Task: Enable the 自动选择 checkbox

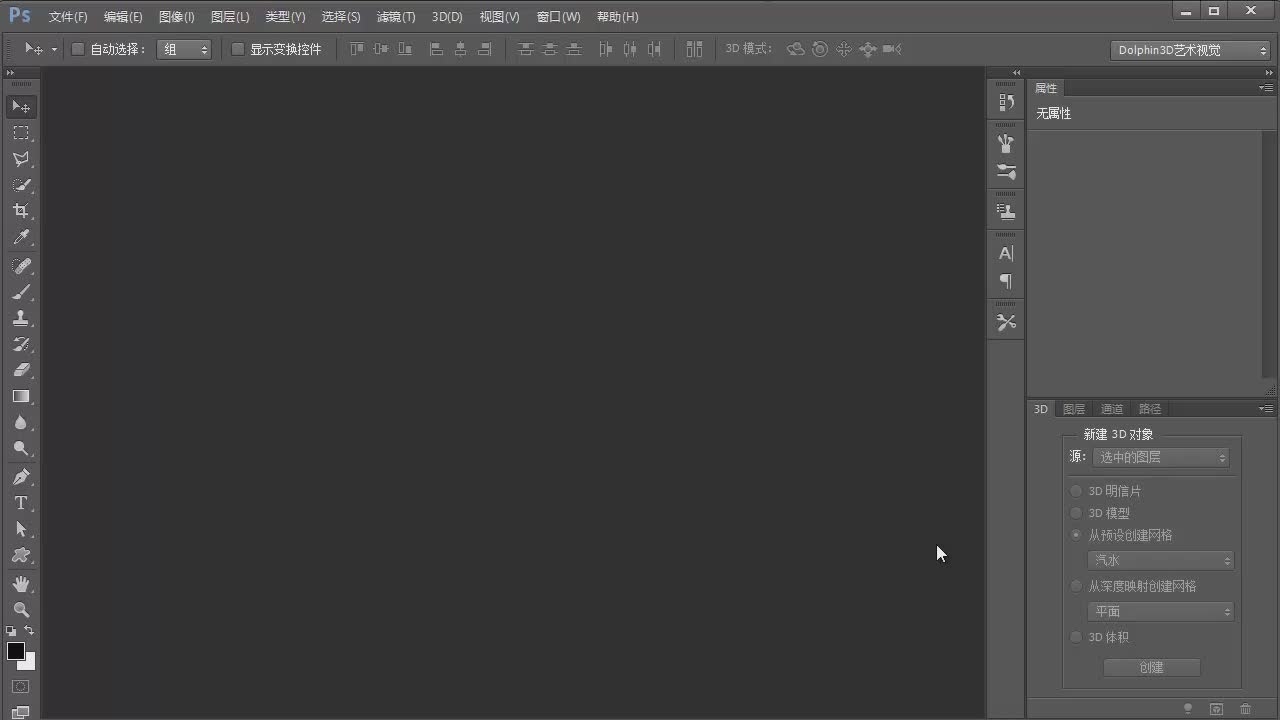Action: [78, 49]
